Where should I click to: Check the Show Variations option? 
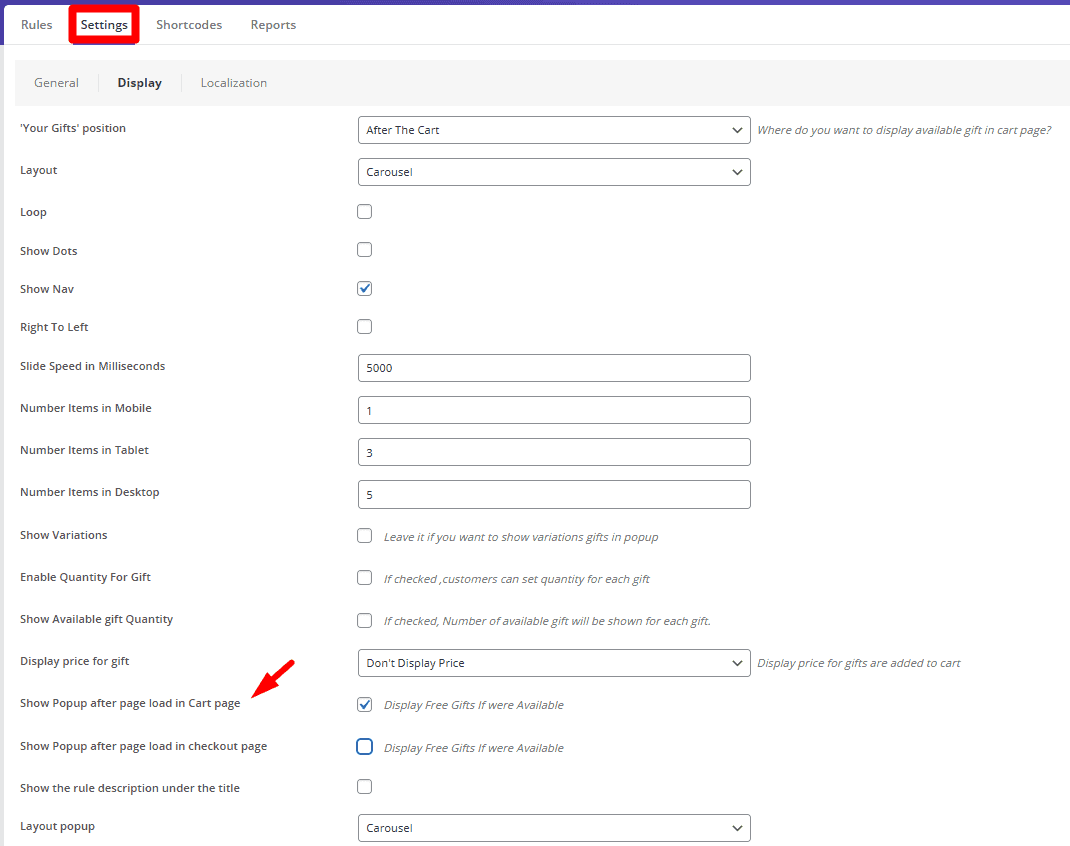coord(364,535)
